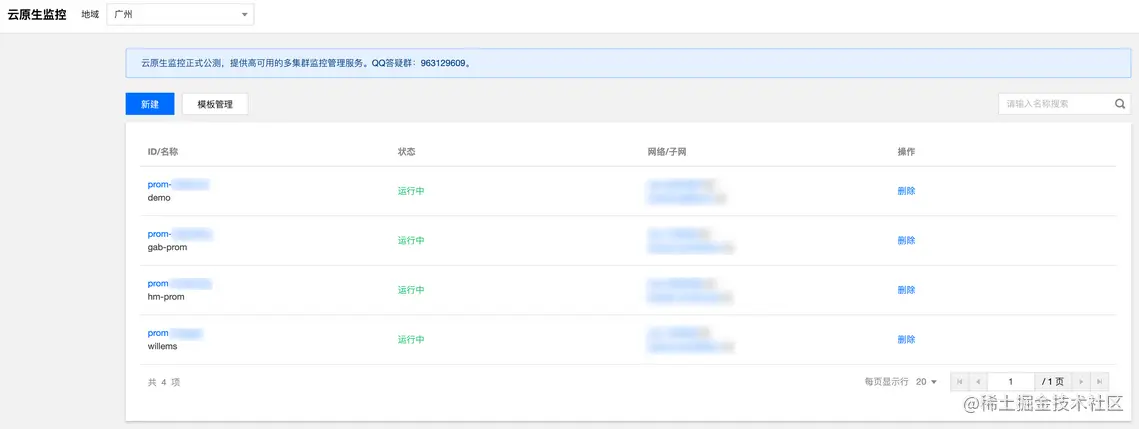Click the name text willems
Screen dimensions: 1139x429
pos(162,346)
